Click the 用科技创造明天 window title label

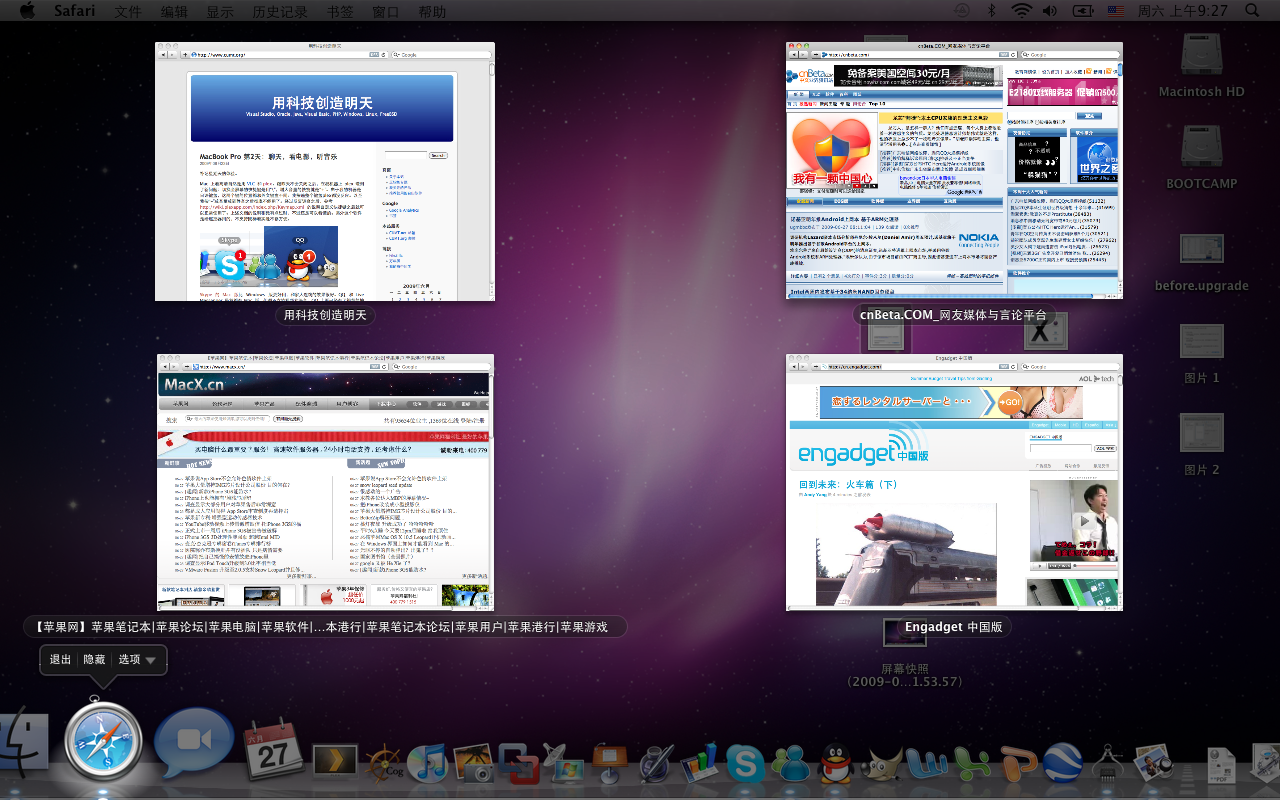[325, 315]
